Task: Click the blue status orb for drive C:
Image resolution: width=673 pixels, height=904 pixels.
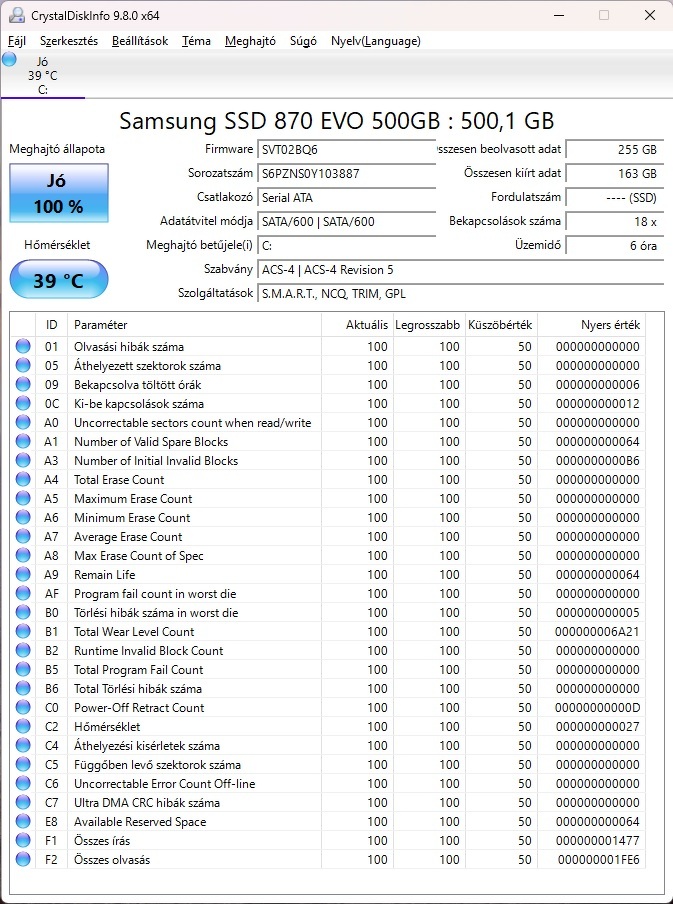Action: (9, 59)
